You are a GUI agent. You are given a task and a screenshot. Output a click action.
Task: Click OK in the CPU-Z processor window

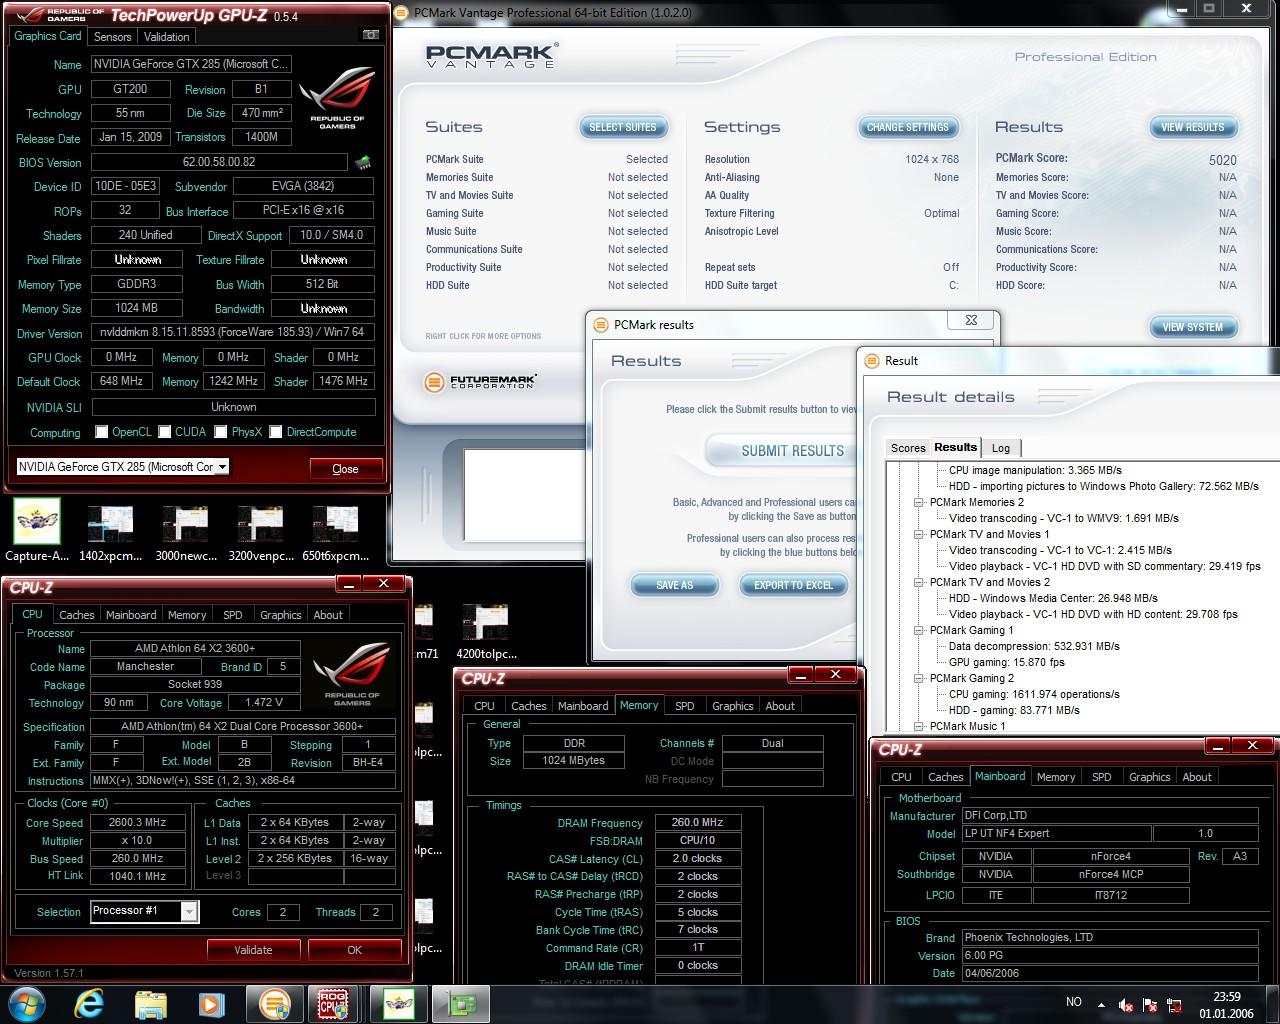[354, 950]
